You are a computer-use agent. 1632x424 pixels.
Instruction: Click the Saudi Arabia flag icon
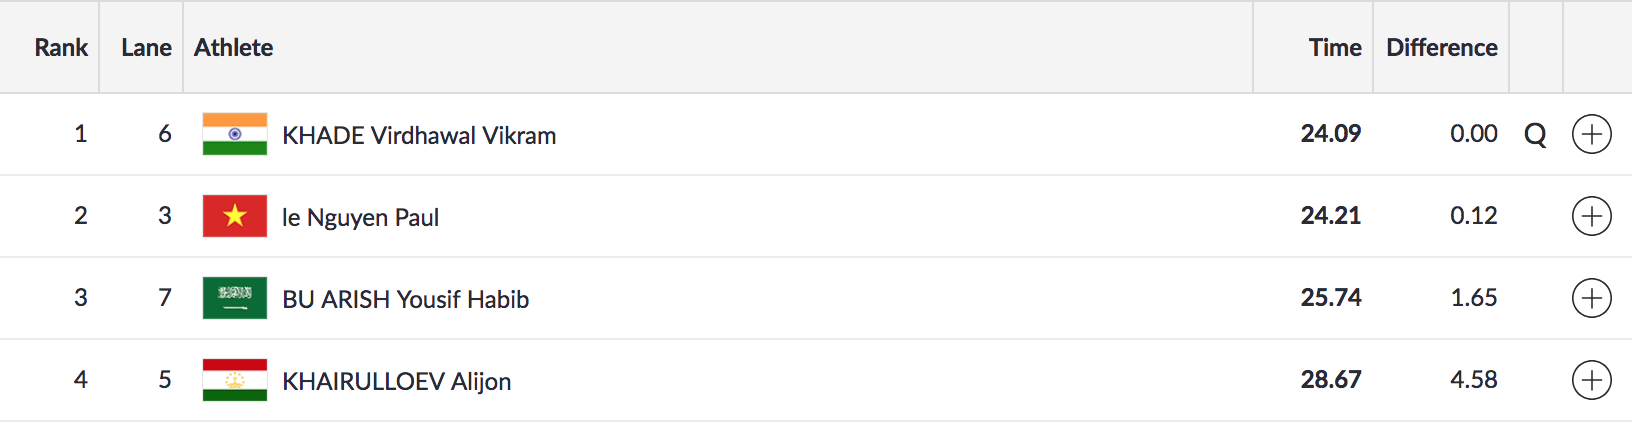pos(235,298)
